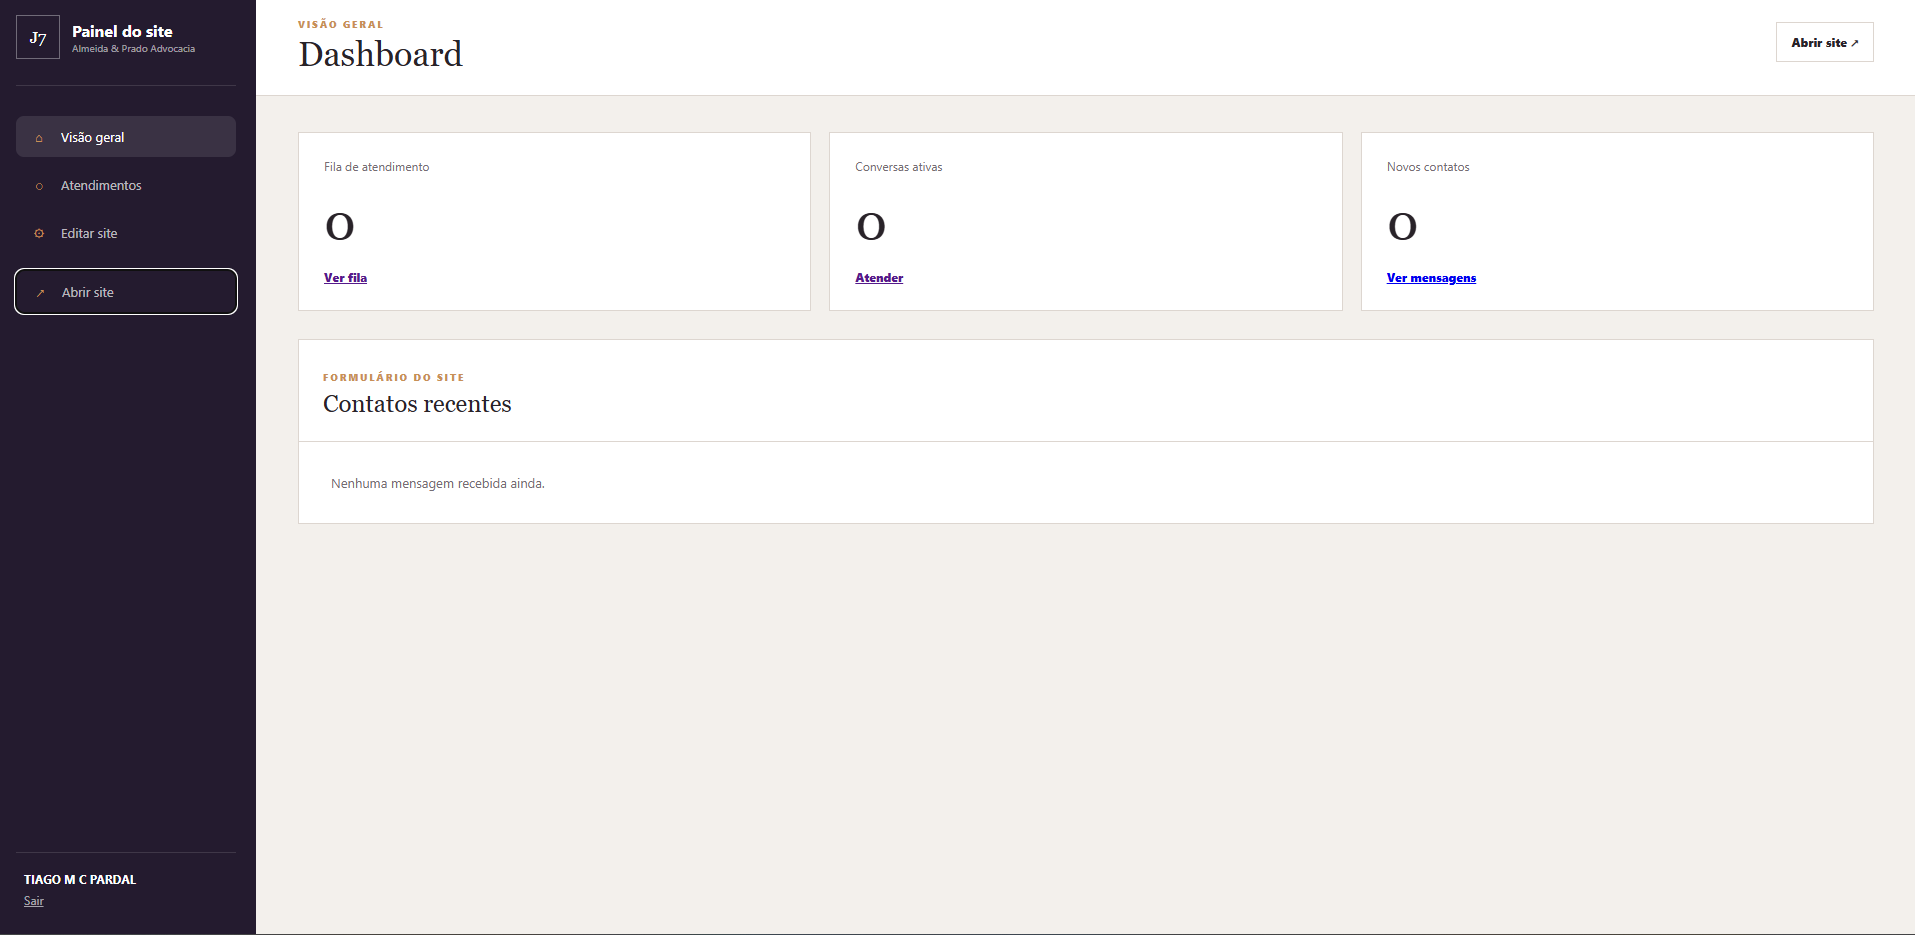Click the arrow icon beside sidebar Abrir site

[x=40, y=293]
